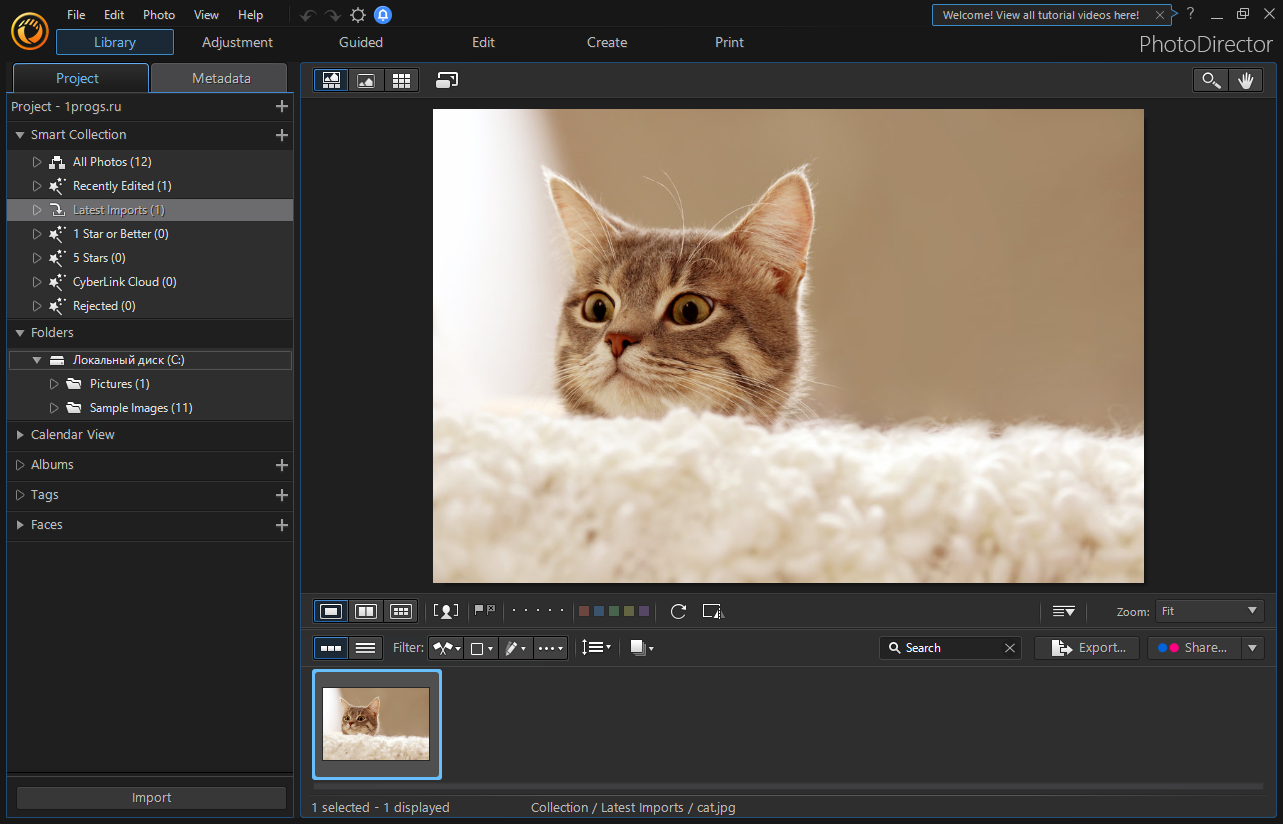Image resolution: width=1283 pixels, height=824 pixels.
Task: Click the blue notification bell icon
Action: (x=383, y=15)
